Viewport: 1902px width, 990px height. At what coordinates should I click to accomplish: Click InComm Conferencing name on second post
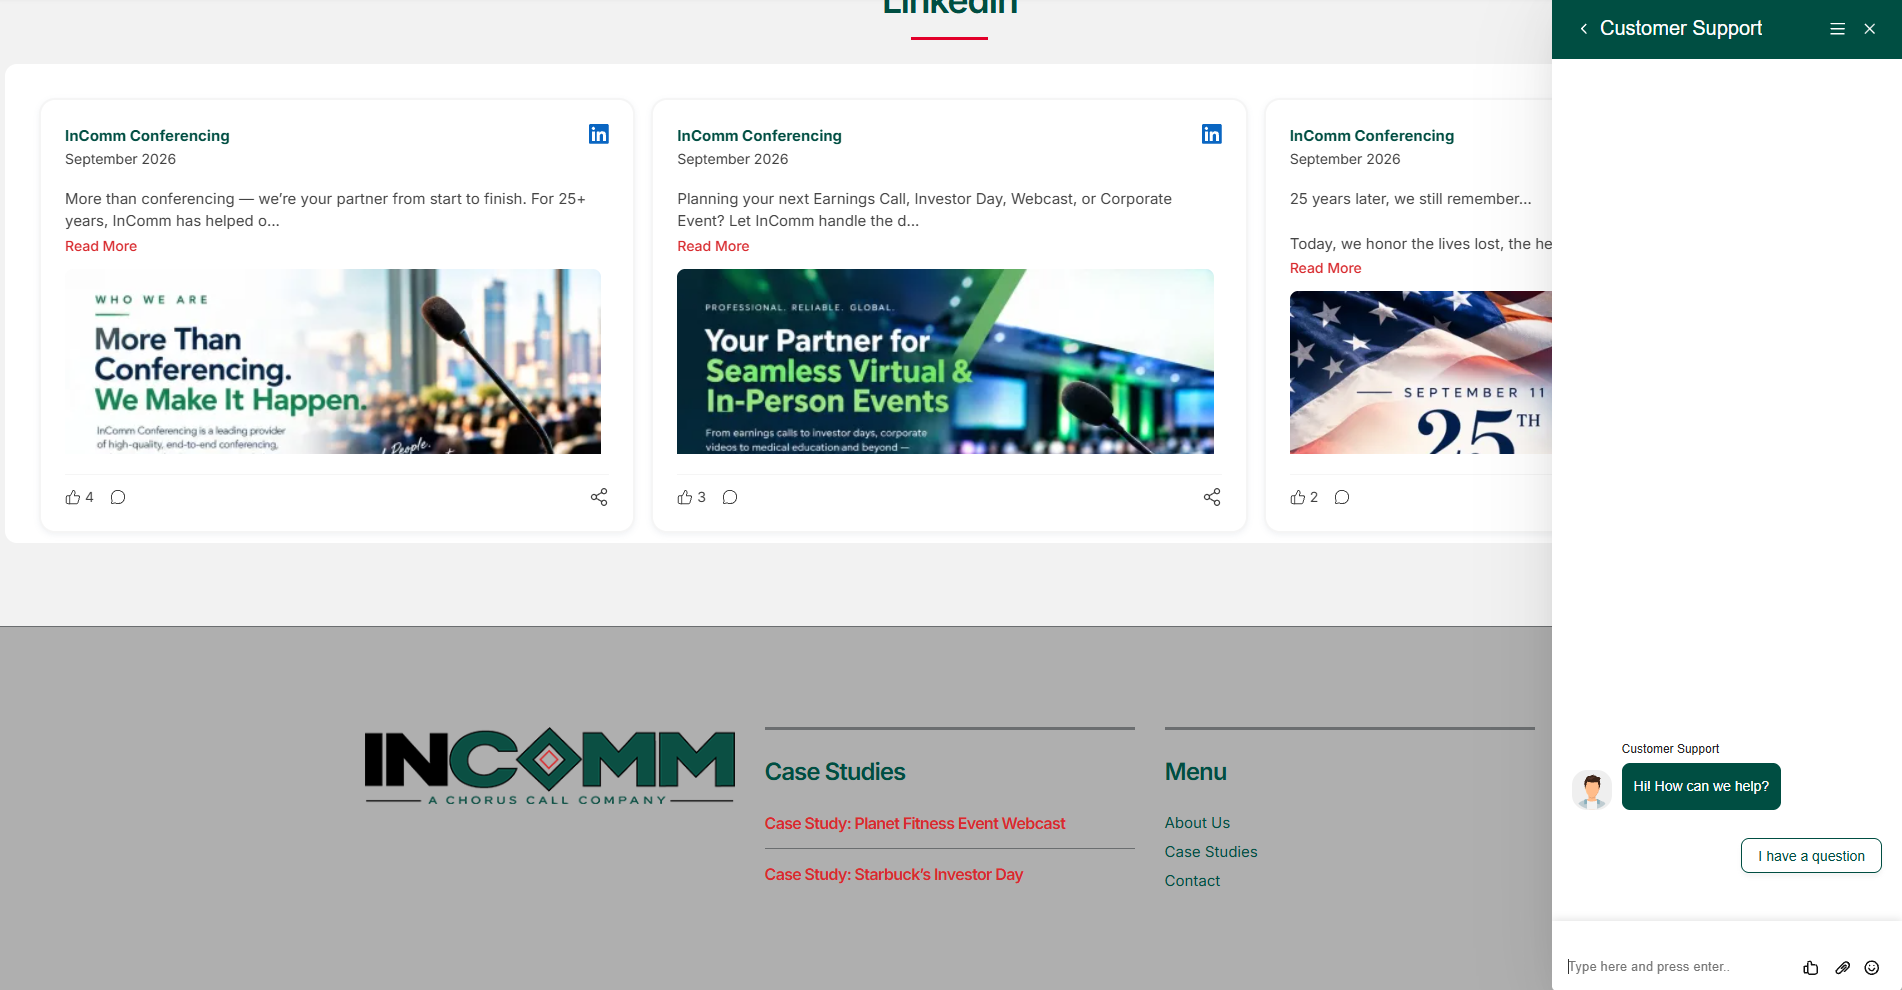coord(759,135)
